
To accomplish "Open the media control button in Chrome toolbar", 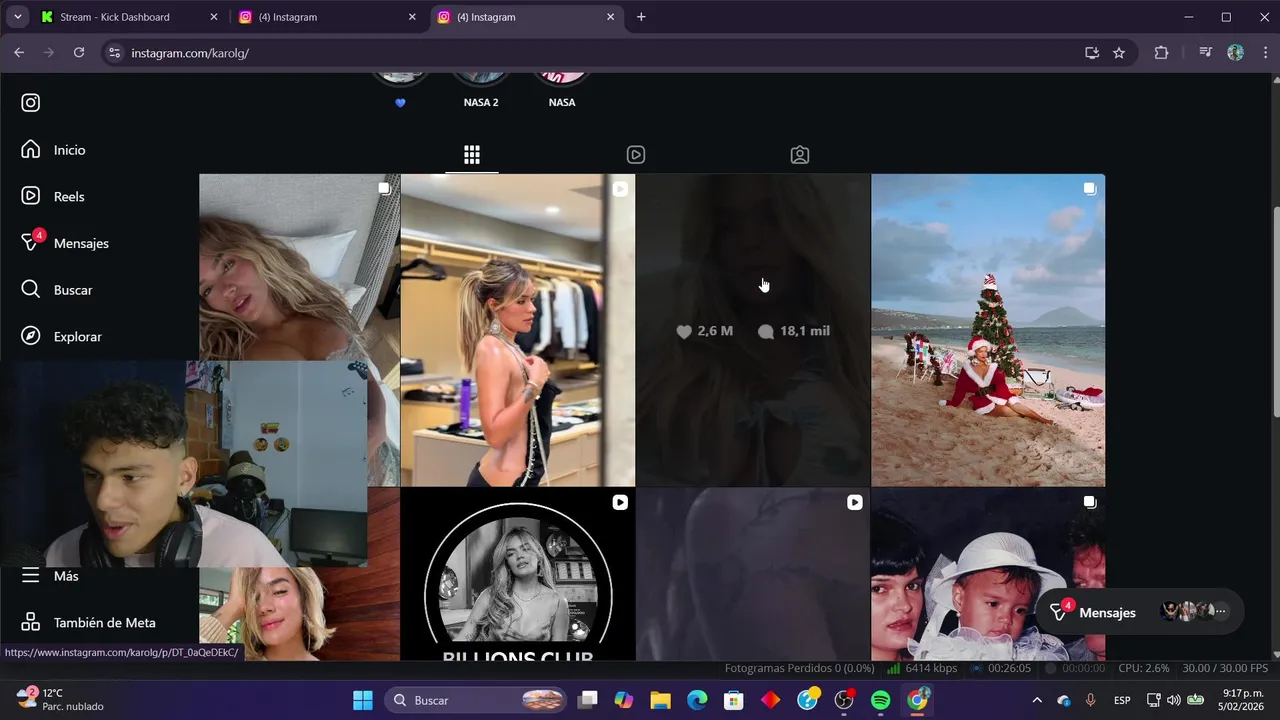I will [x=1205, y=53].
